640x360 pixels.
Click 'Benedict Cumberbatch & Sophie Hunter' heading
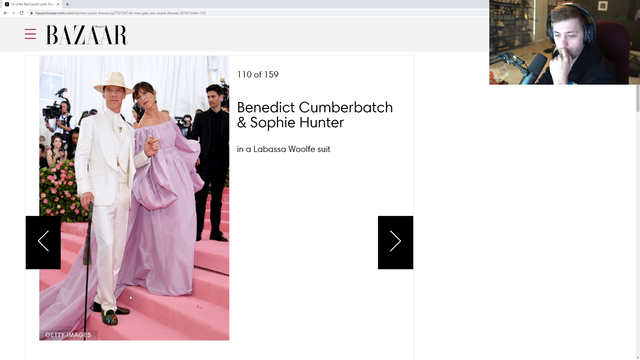click(x=315, y=115)
